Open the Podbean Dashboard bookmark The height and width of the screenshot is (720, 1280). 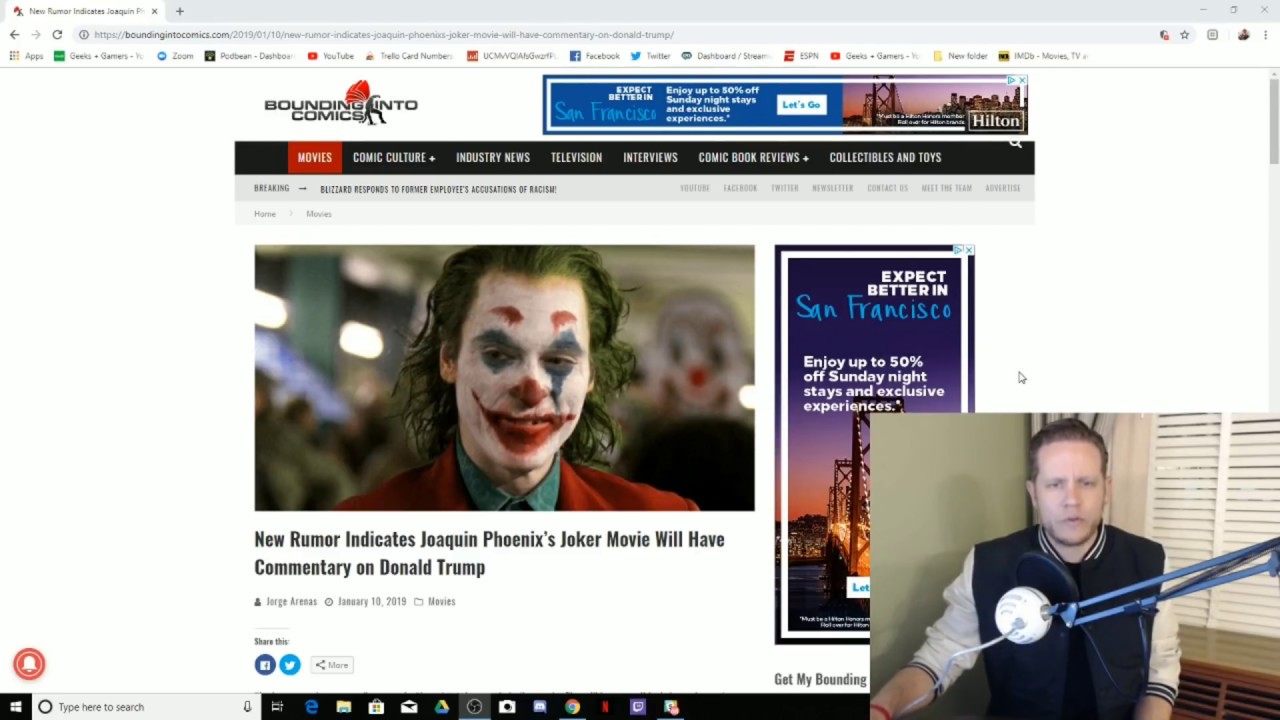249,56
